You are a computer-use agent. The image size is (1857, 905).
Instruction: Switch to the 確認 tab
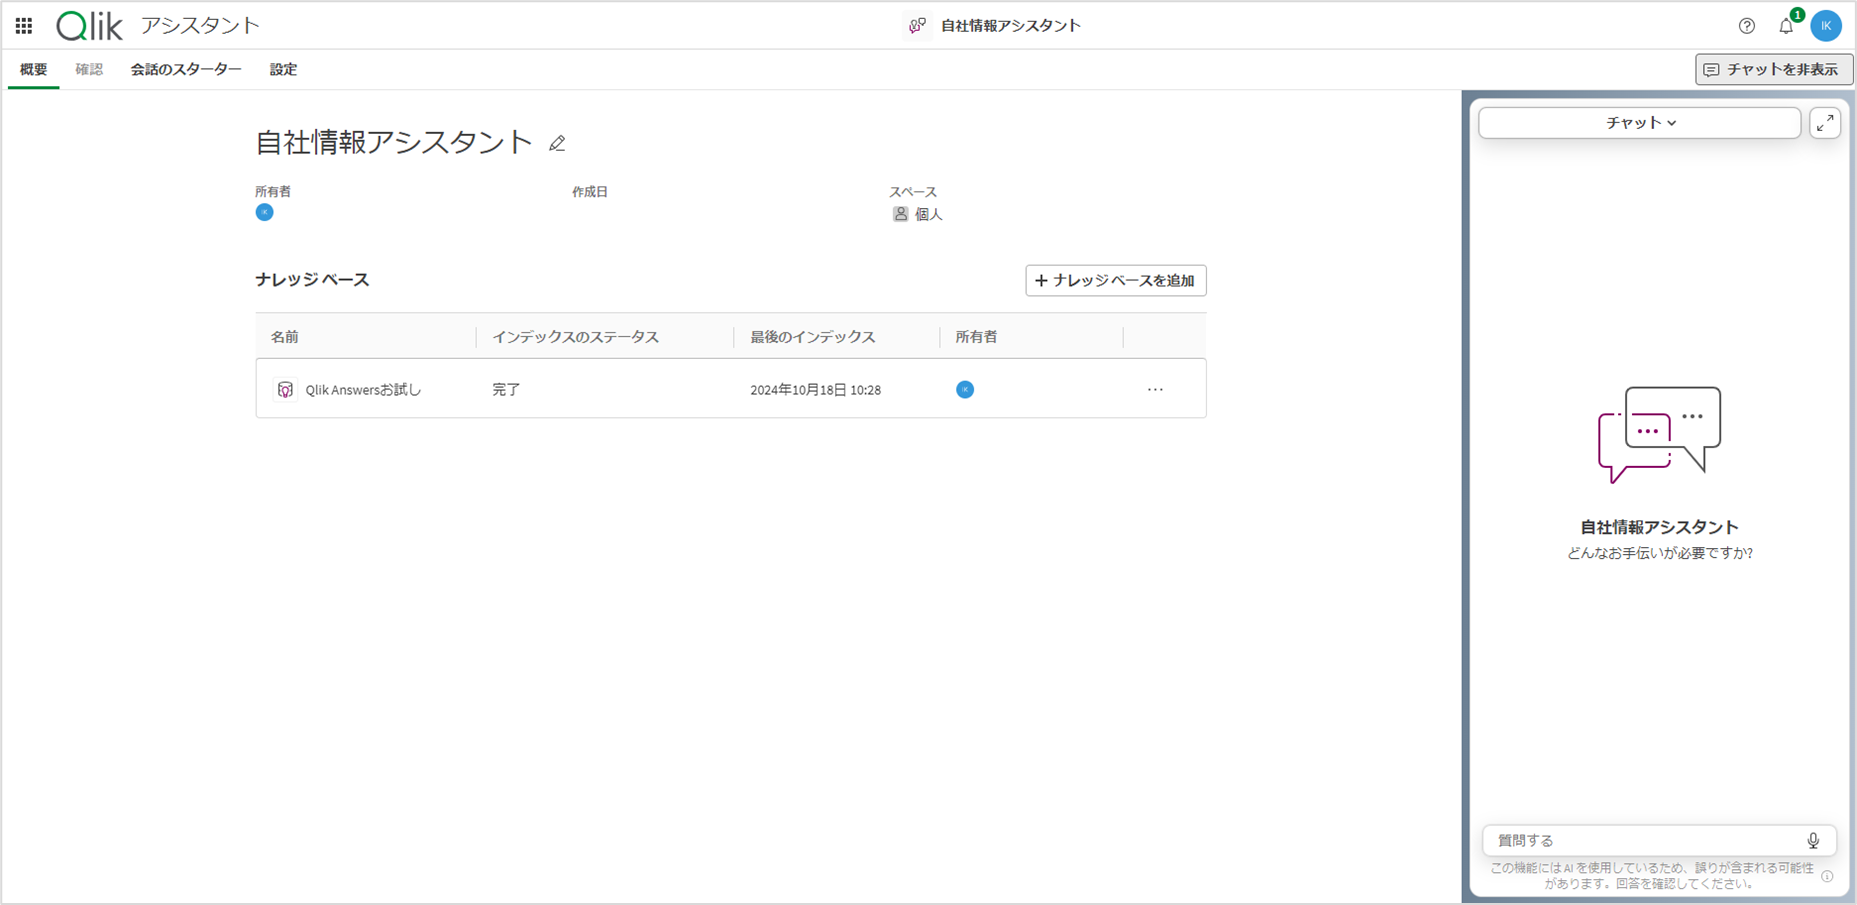89,69
